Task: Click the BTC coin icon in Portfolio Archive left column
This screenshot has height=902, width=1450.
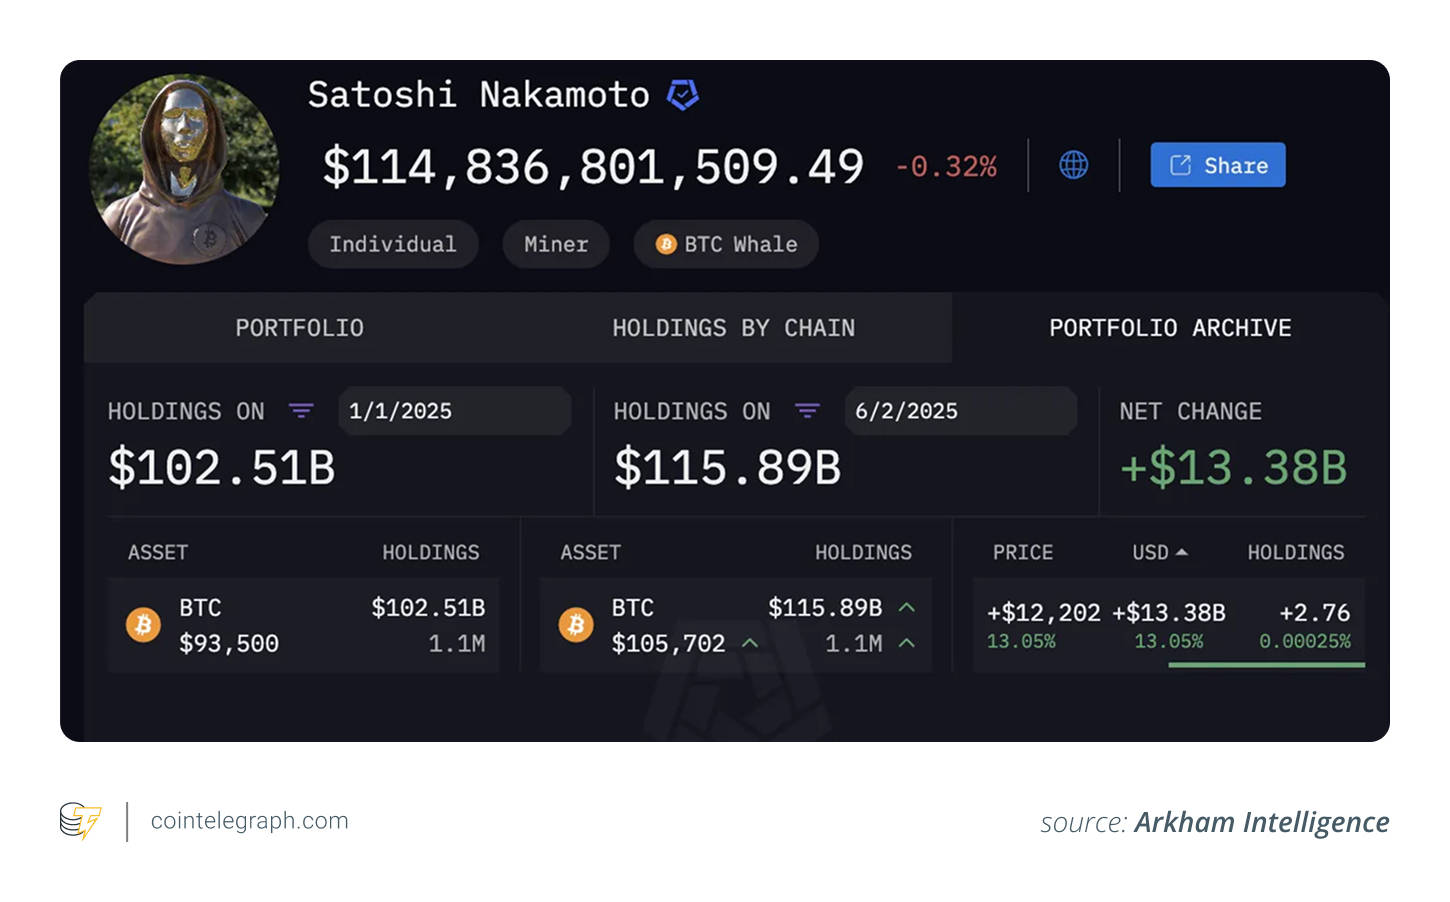Action: point(144,624)
